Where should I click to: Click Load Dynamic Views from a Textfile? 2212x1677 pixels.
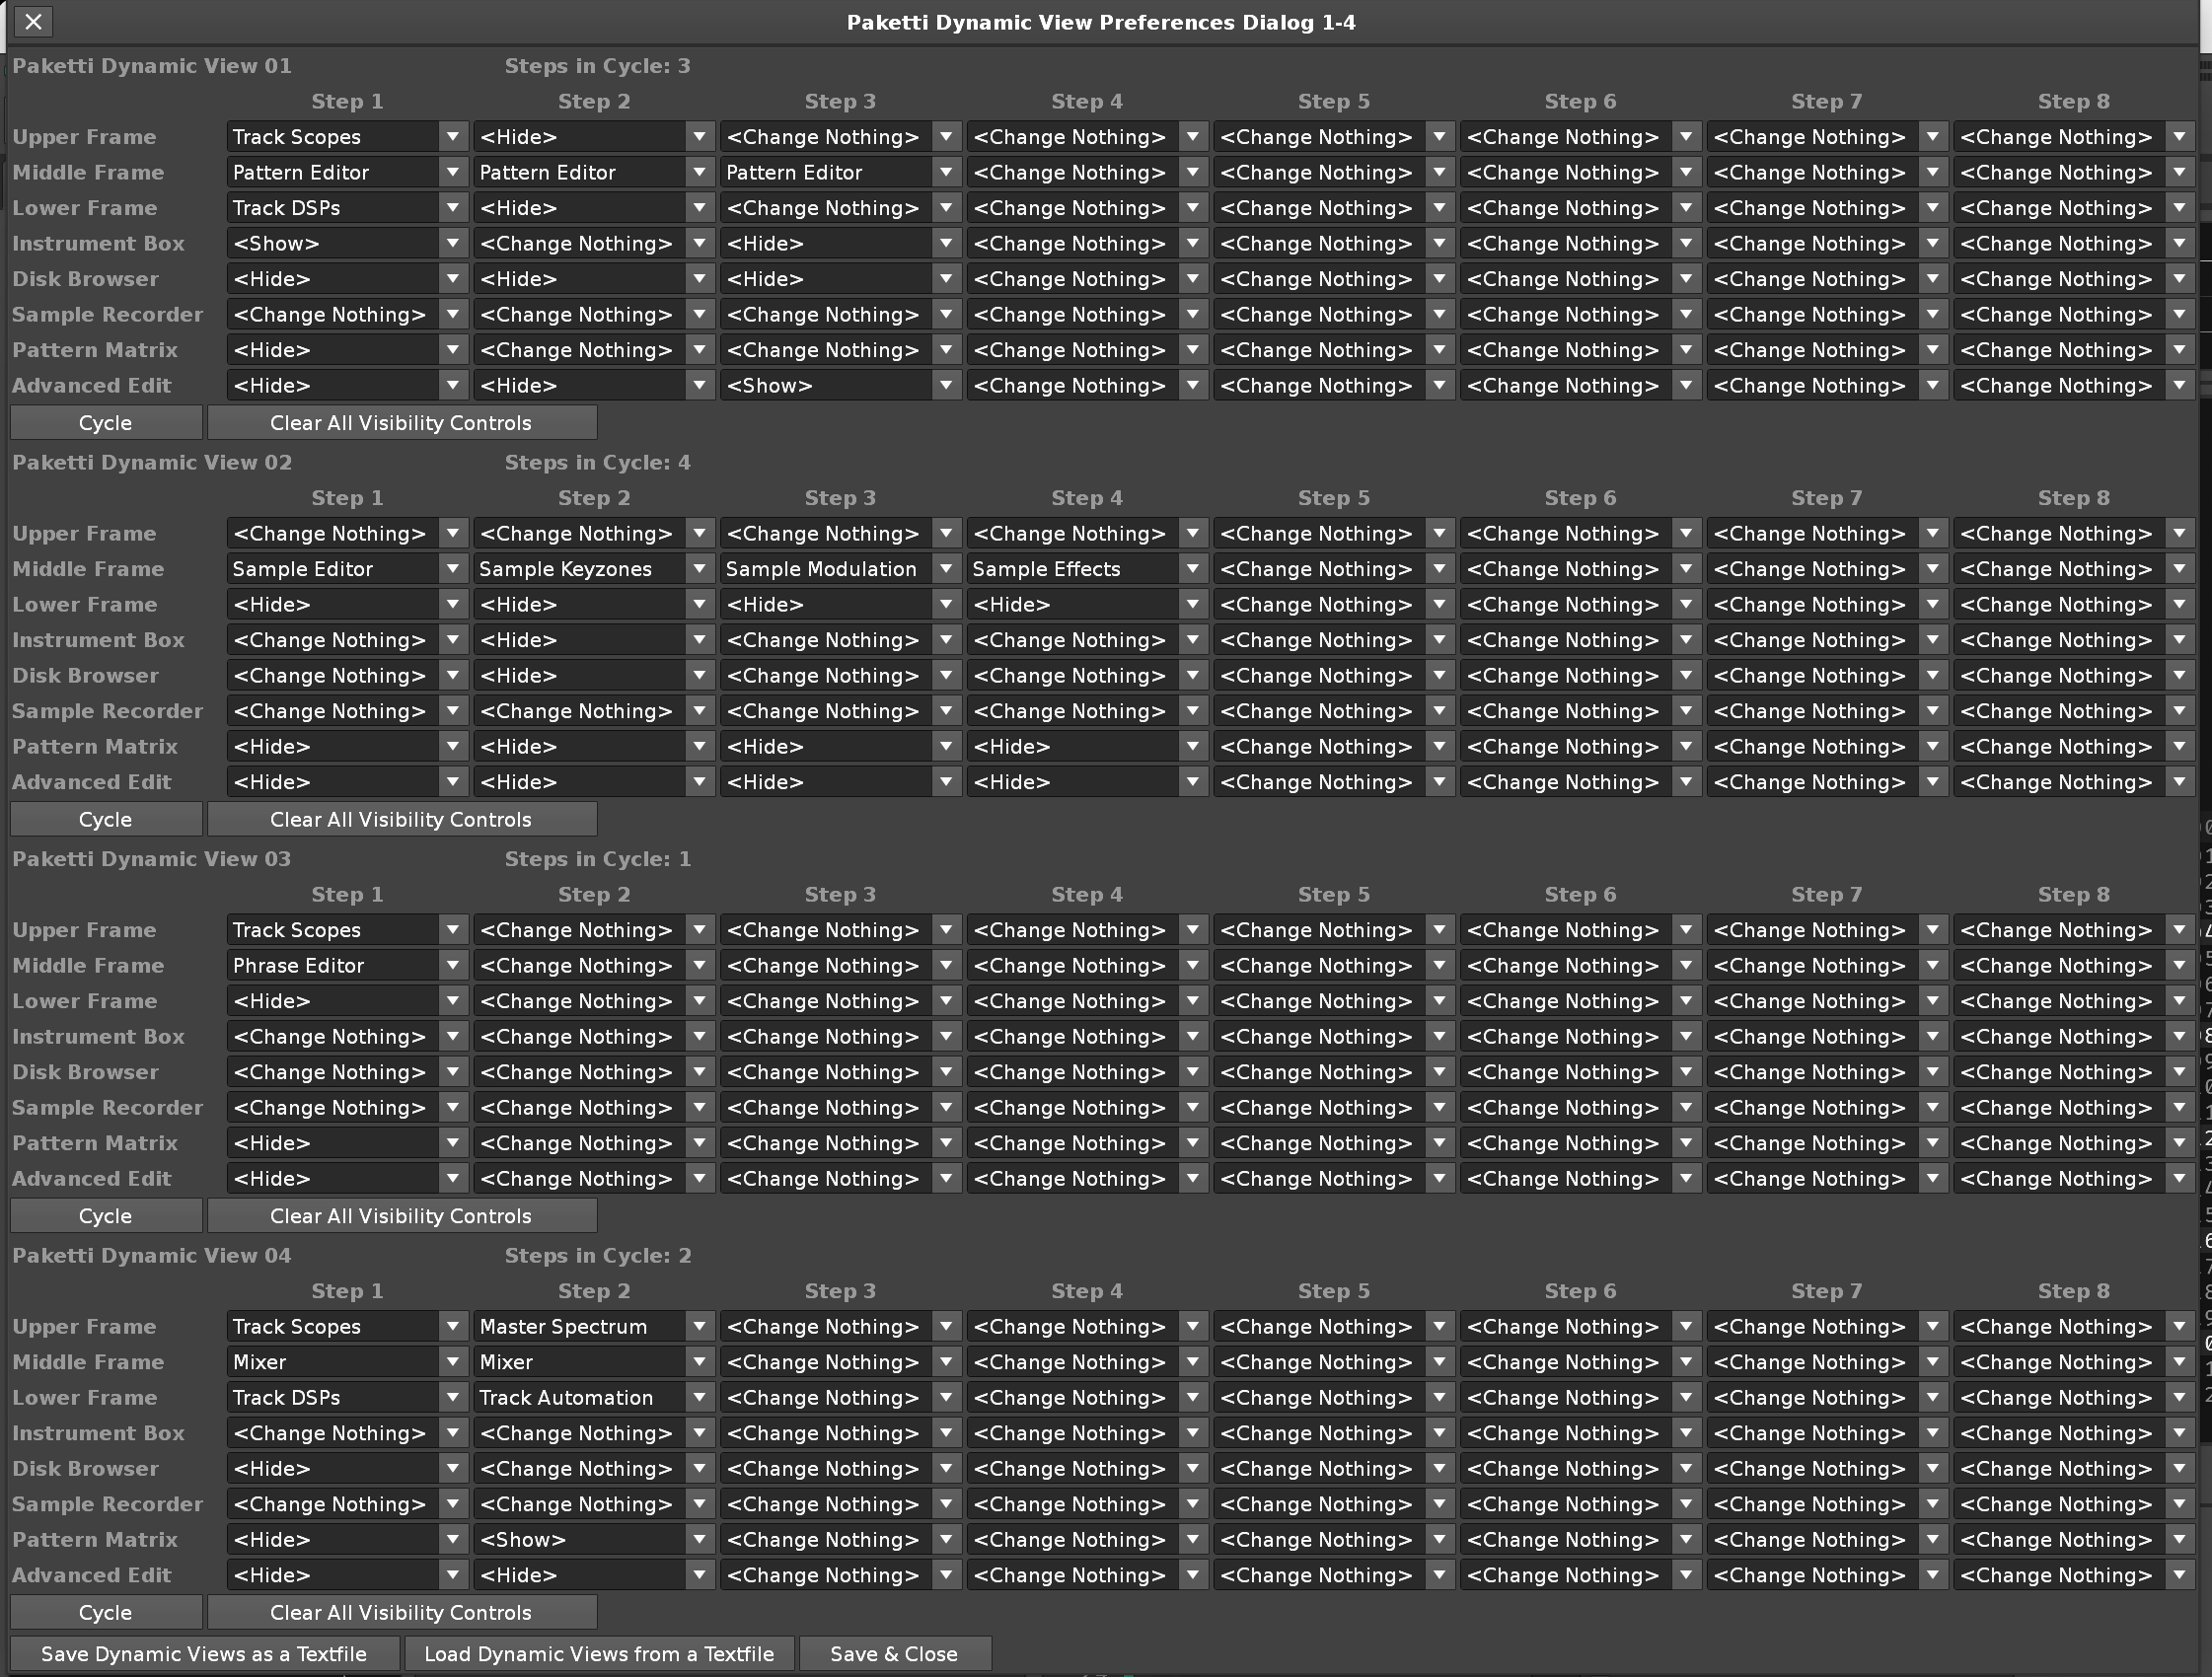point(599,1654)
